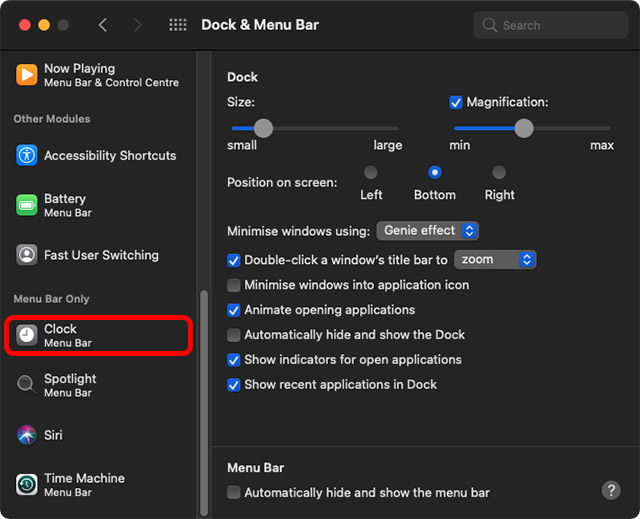Uncheck Animate opening applications
640x519 pixels.
pyautogui.click(x=233, y=310)
